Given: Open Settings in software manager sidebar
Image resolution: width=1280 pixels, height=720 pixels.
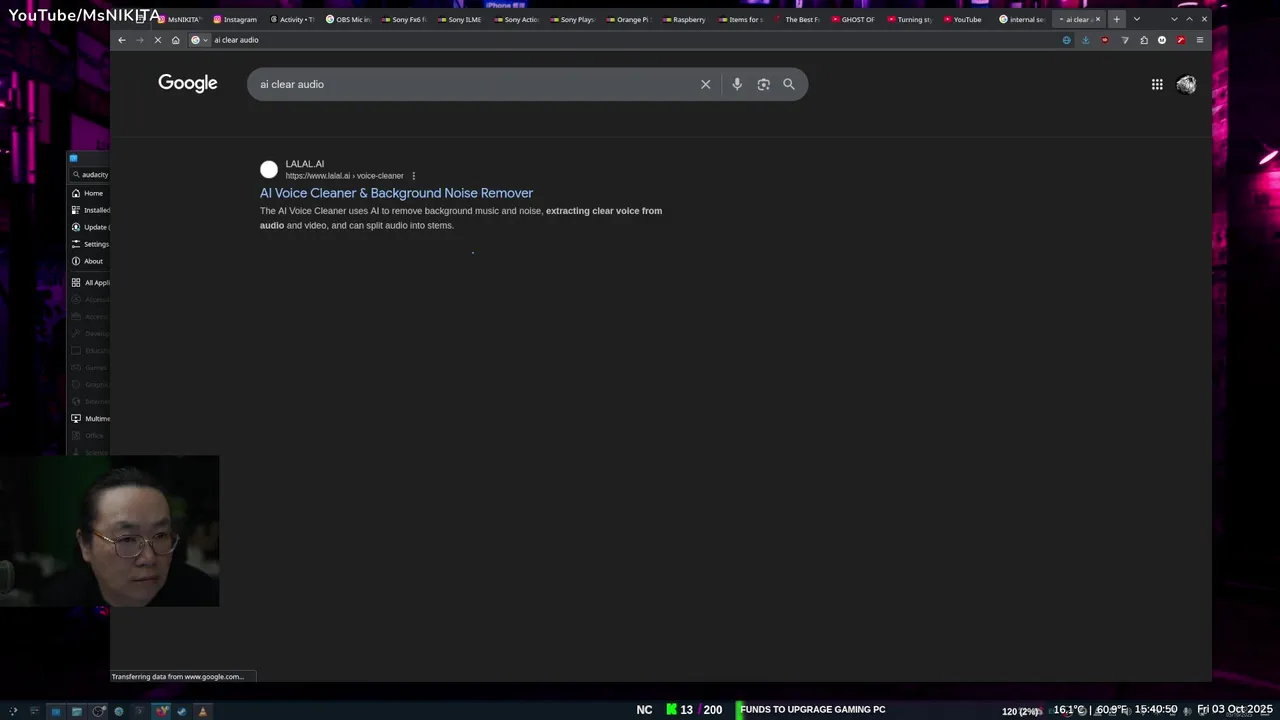Looking at the screenshot, I should (x=90, y=244).
